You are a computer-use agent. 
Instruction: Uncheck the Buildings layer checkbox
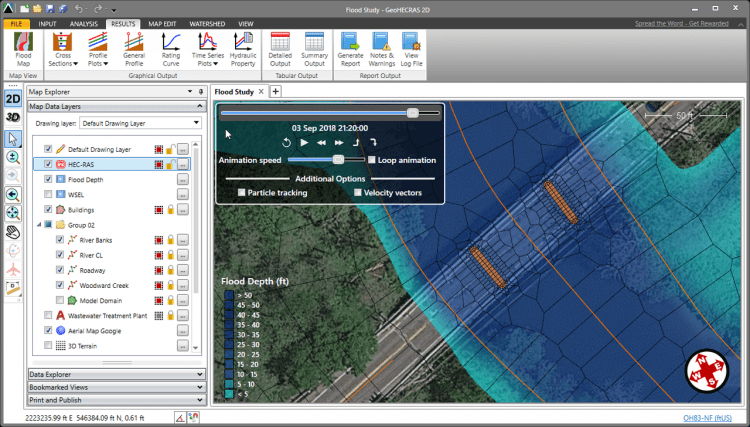click(48, 210)
